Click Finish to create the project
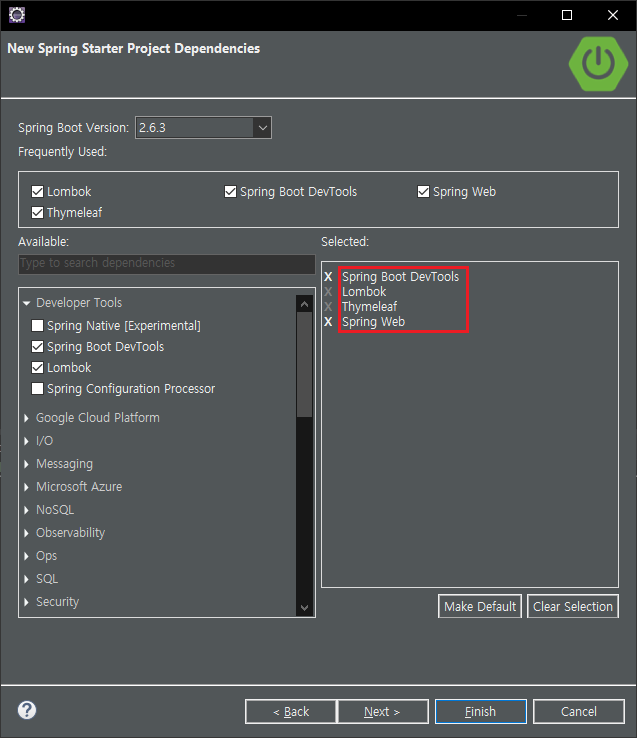637x738 pixels. tap(481, 711)
